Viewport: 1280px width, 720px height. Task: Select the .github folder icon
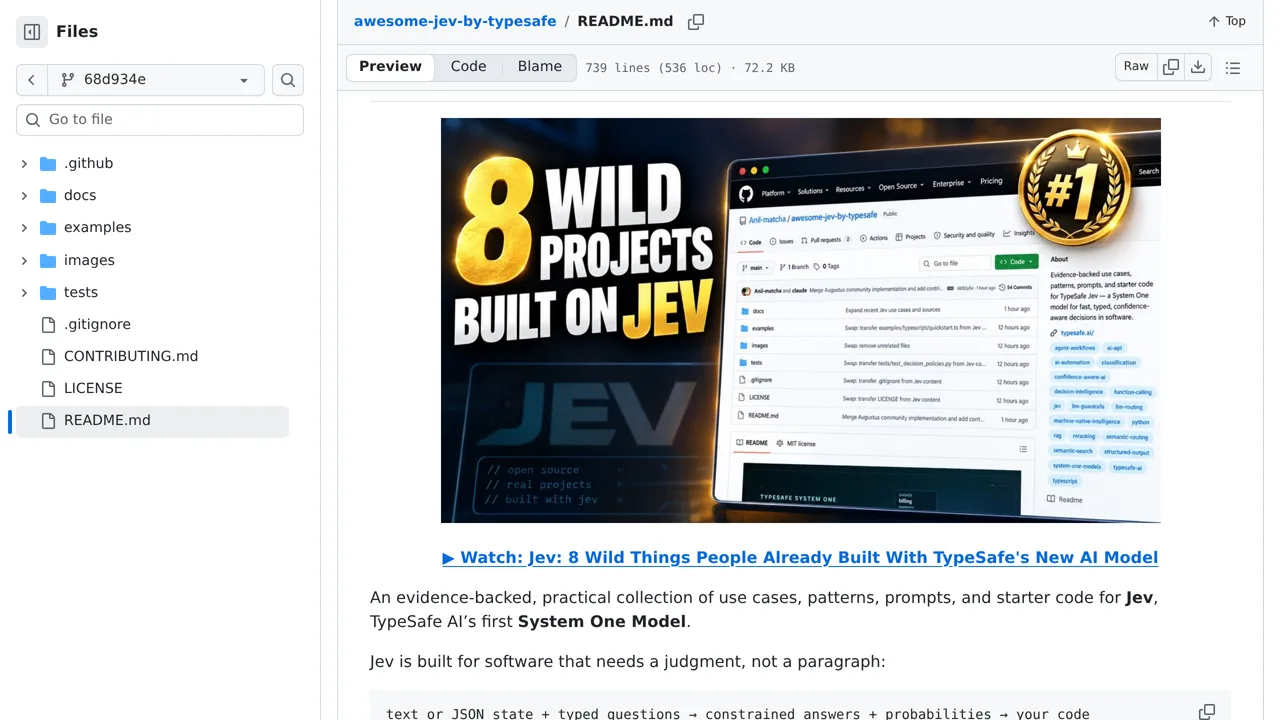tap(48, 164)
